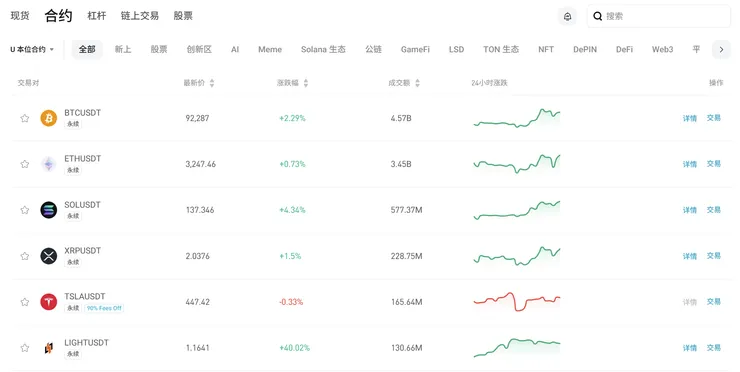This screenshot has width=740, height=372.
Task: Click the +40.02% change value
Action: pos(294,348)
